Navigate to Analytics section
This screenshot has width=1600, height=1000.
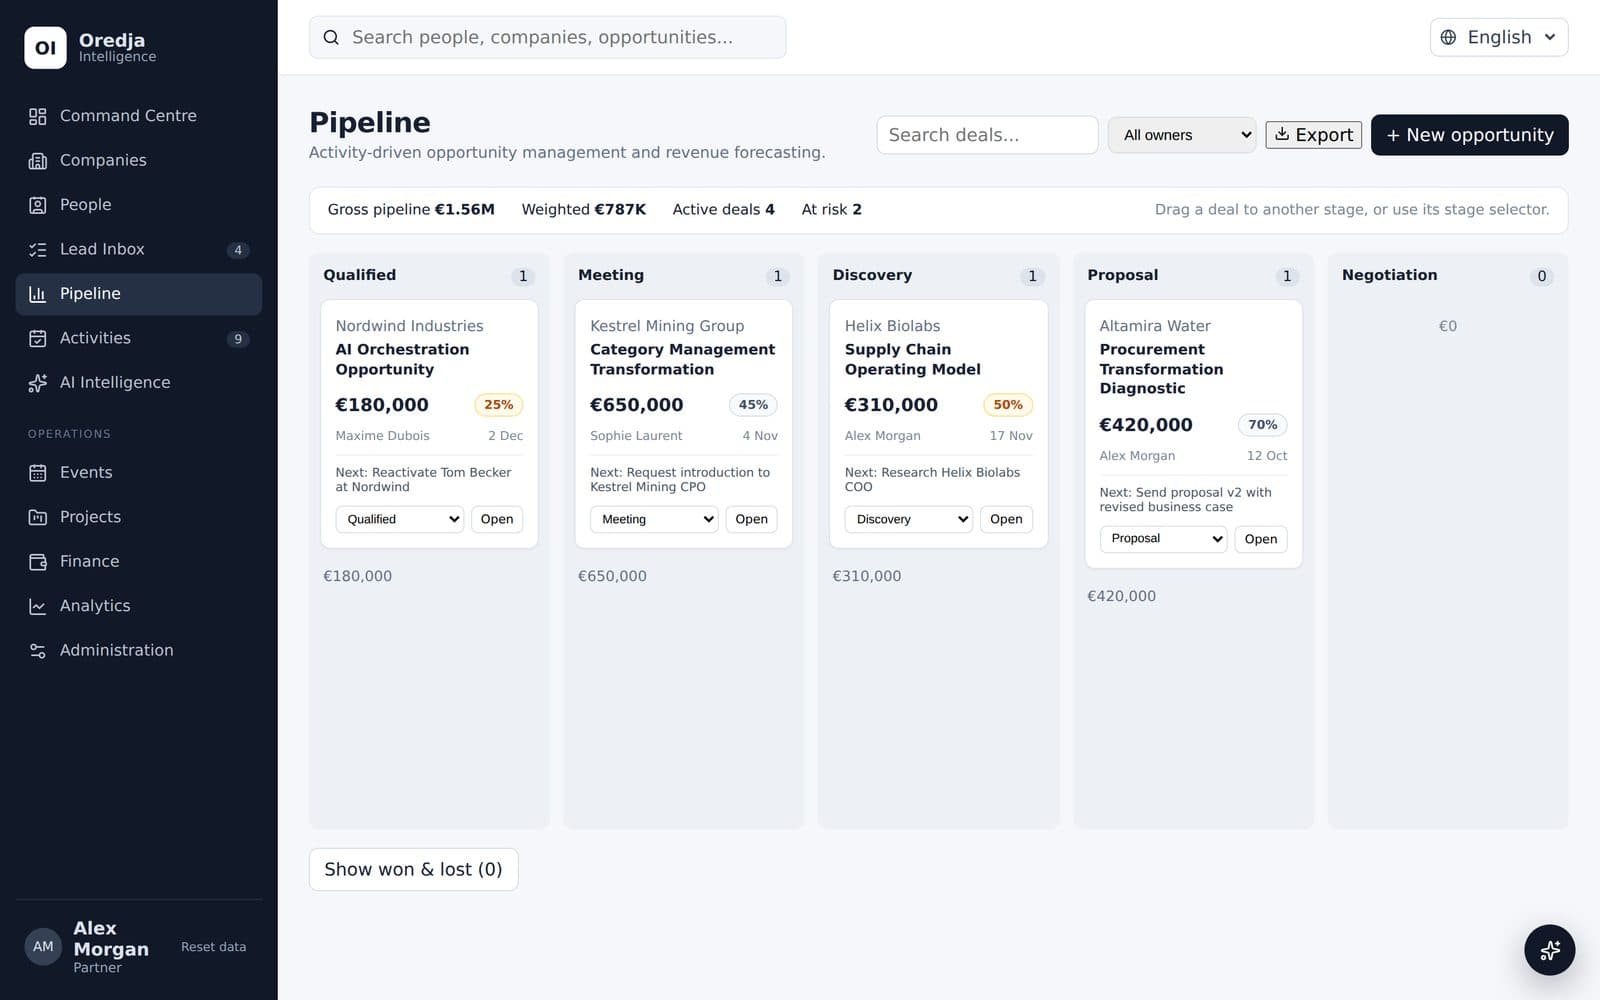(139, 606)
